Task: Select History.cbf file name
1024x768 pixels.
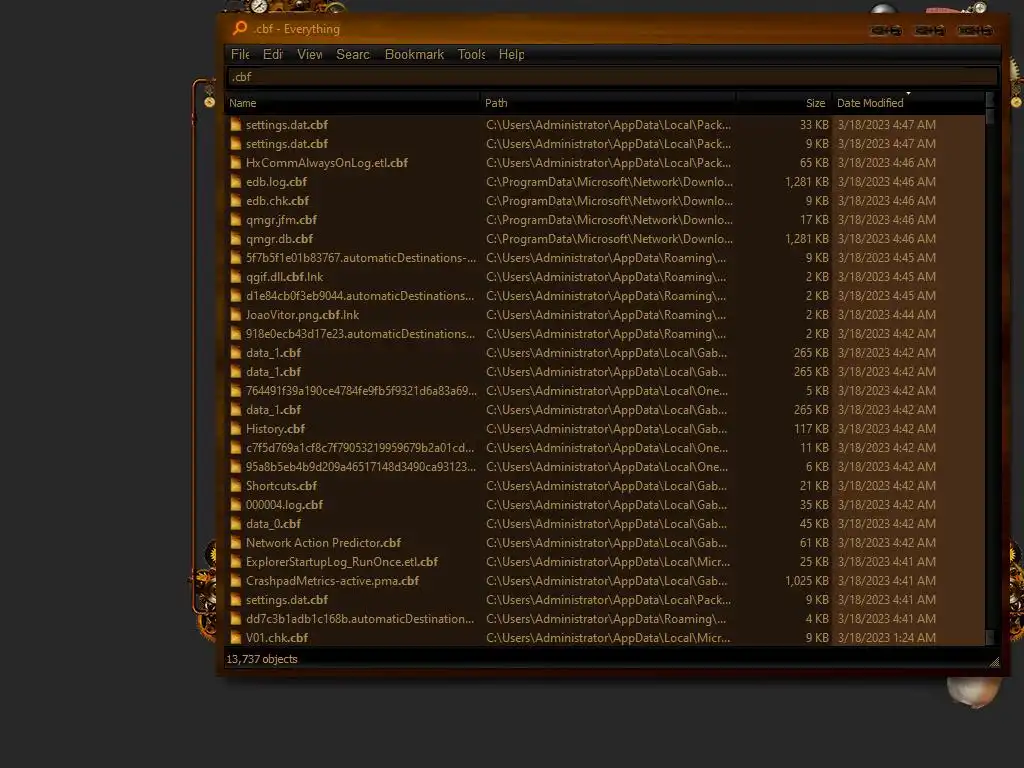Action: point(275,429)
